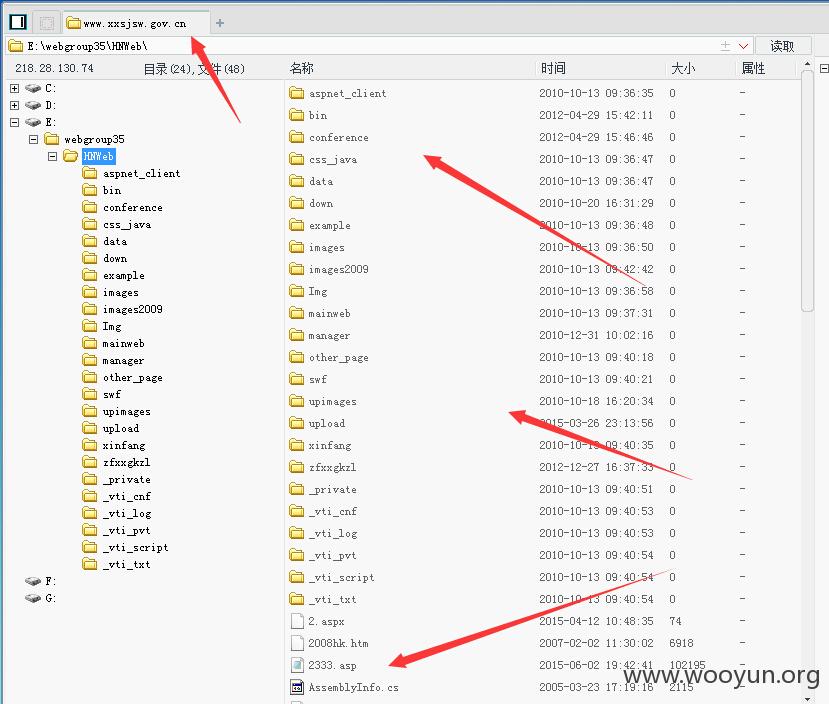
Task: Expand the C: drive node
Action: [x=15, y=88]
